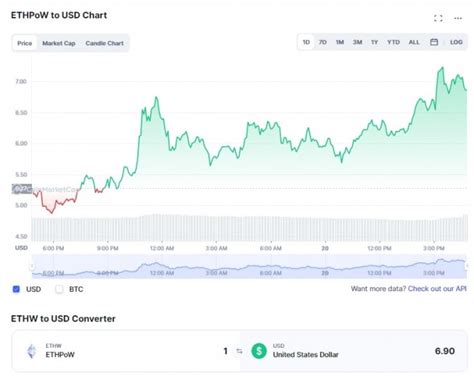Select the ALL time range
Image resolution: width=474 pixels, height=376 pixels.
tap(414, 42)
